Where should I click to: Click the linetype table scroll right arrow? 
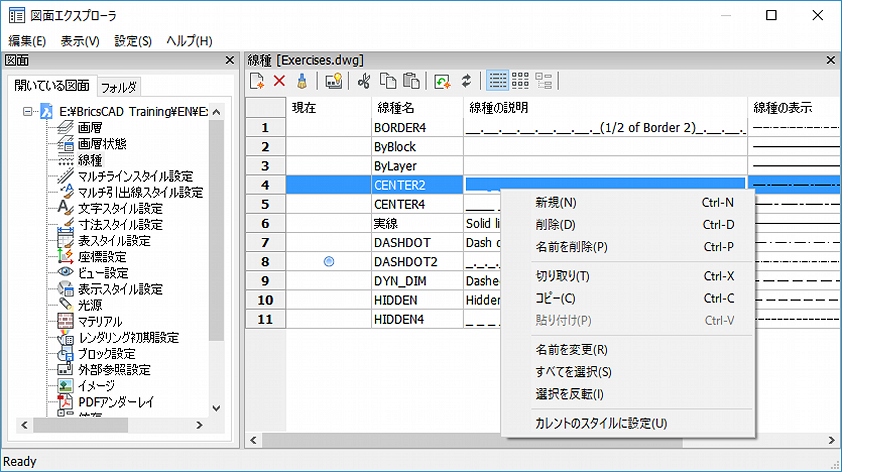pos(832,441)
